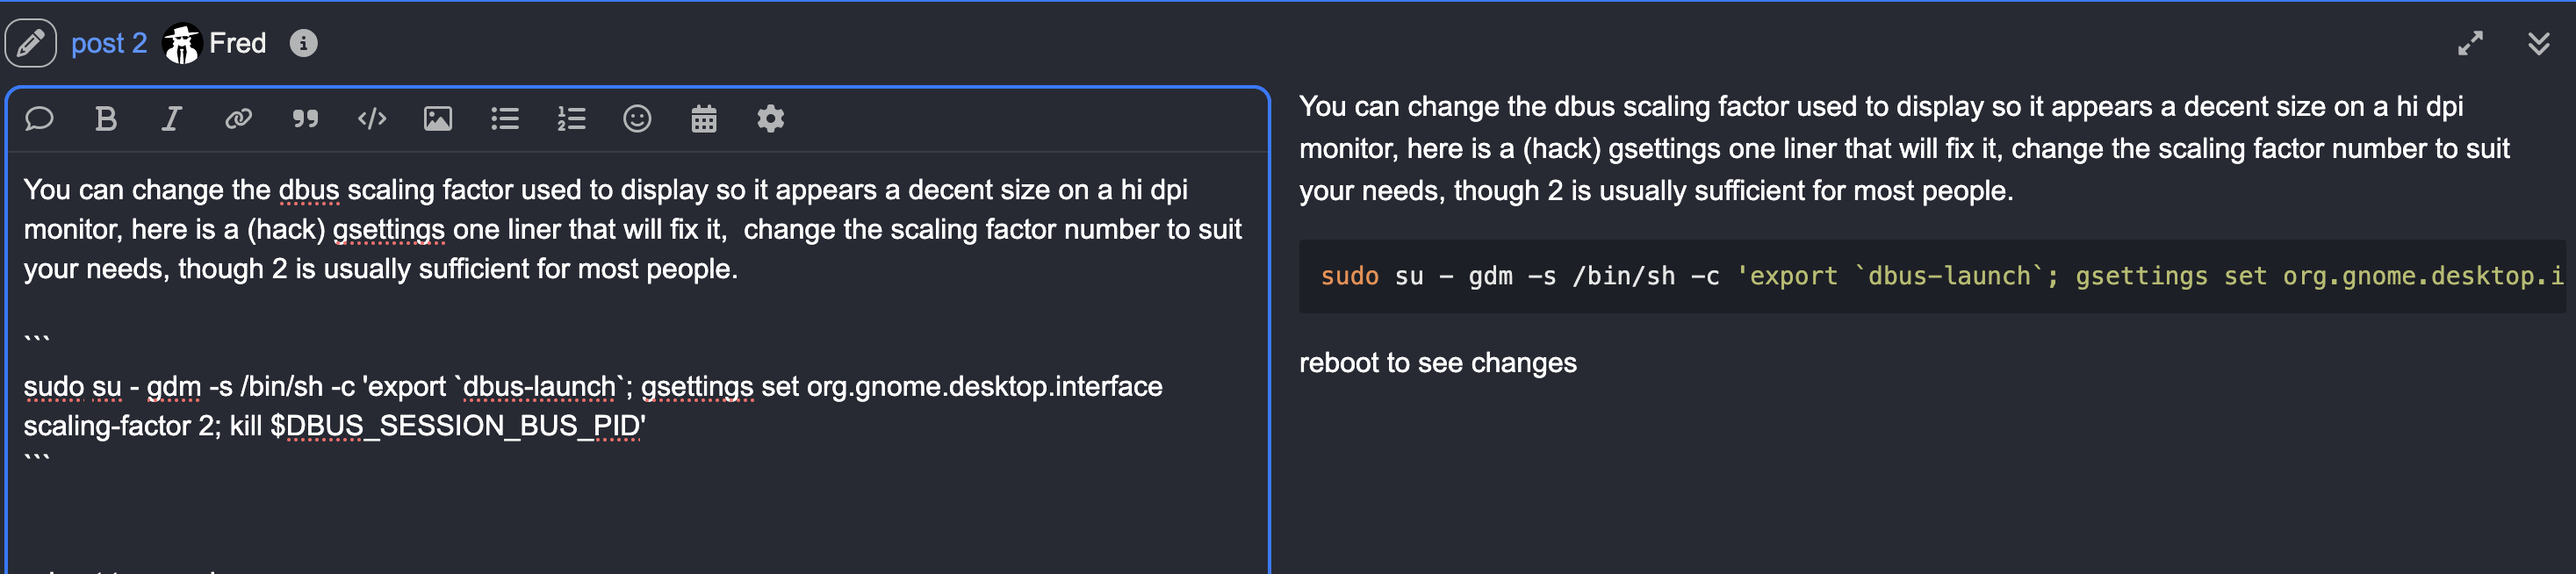The image size is (2576, 574).
Task: Show edit info via the info icon
Action: tap(304, 43)
